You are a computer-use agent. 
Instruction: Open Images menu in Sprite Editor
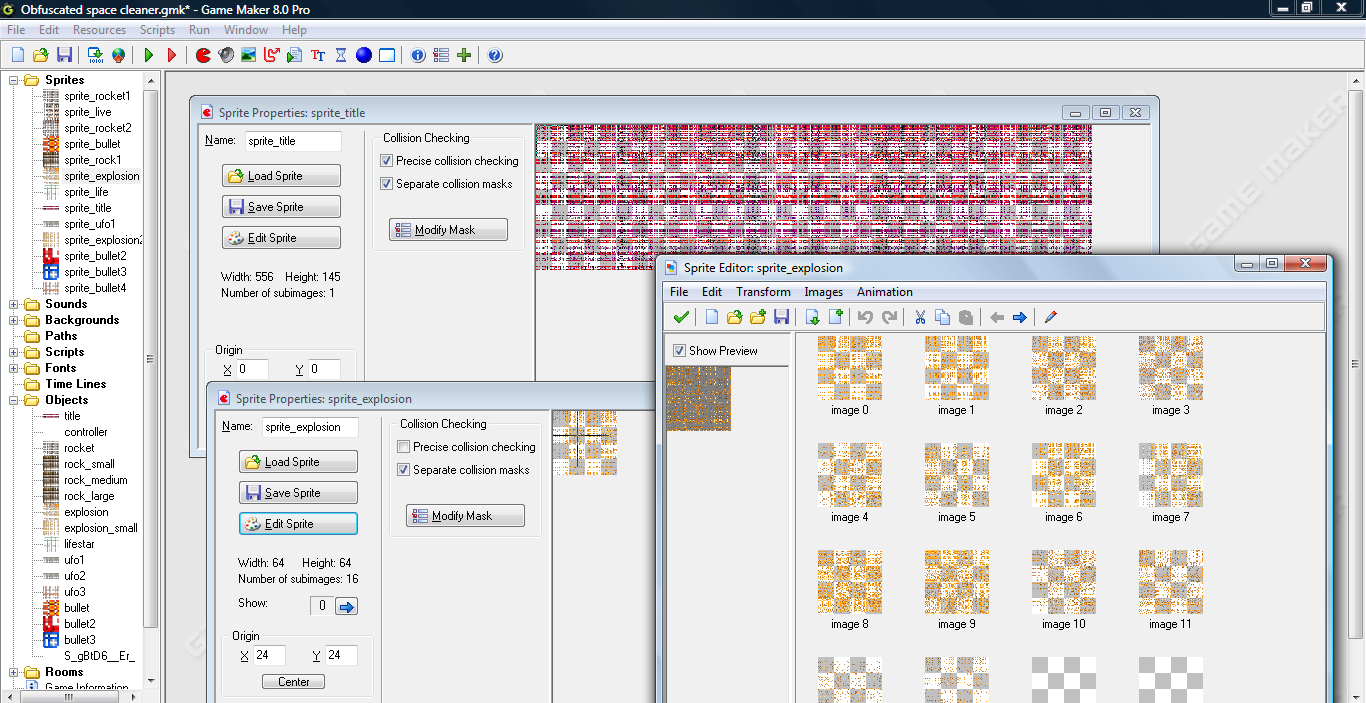click(823, 292)
